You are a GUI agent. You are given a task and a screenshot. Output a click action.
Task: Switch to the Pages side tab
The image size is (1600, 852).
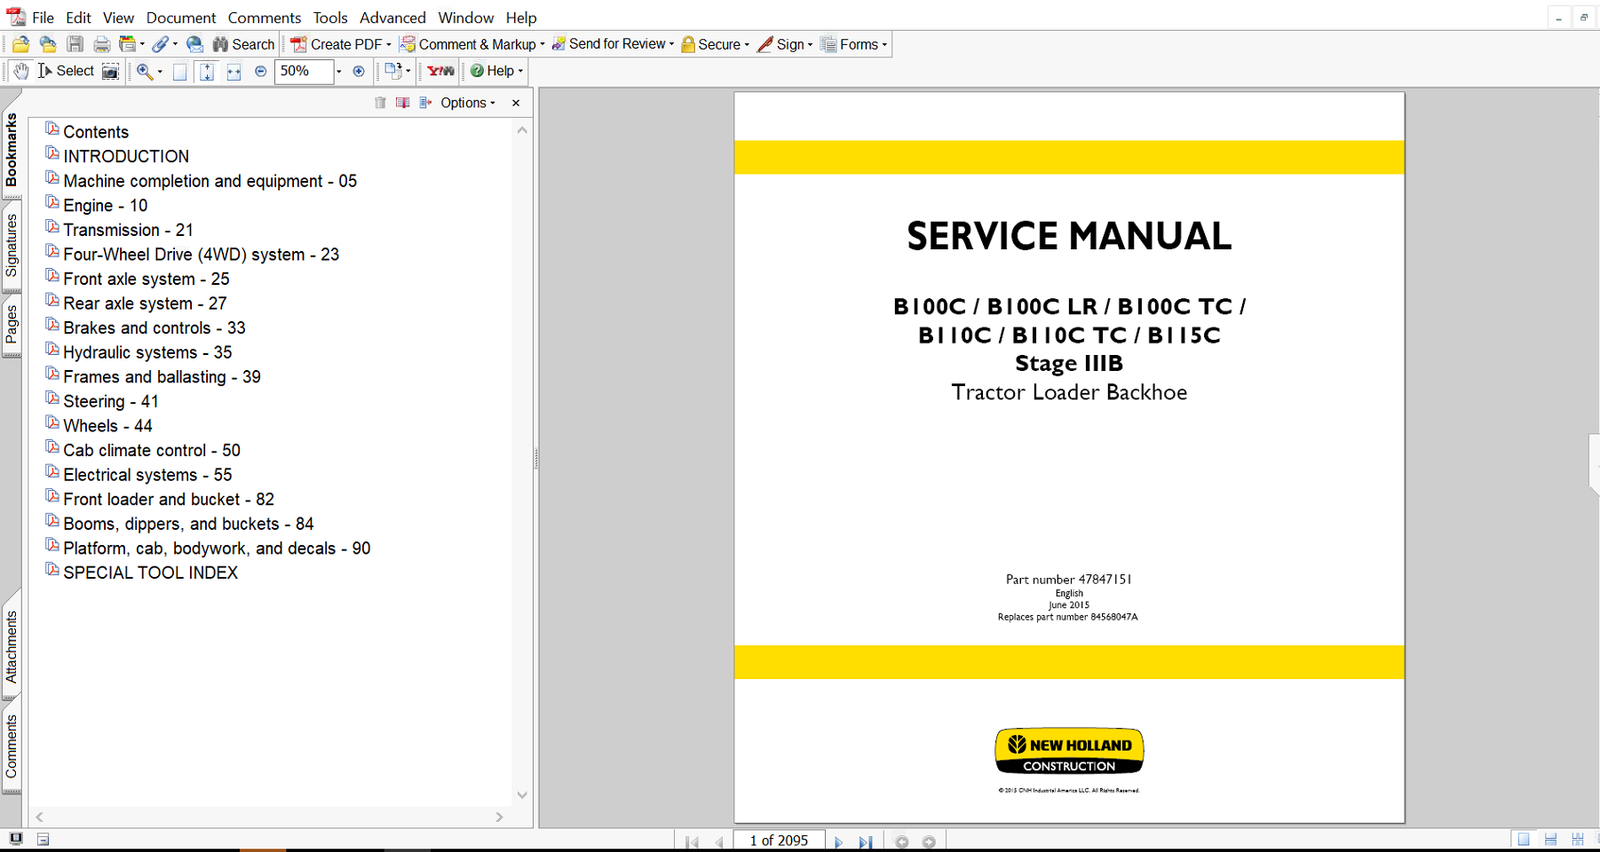pyautogui.click(x=12, y=325)
